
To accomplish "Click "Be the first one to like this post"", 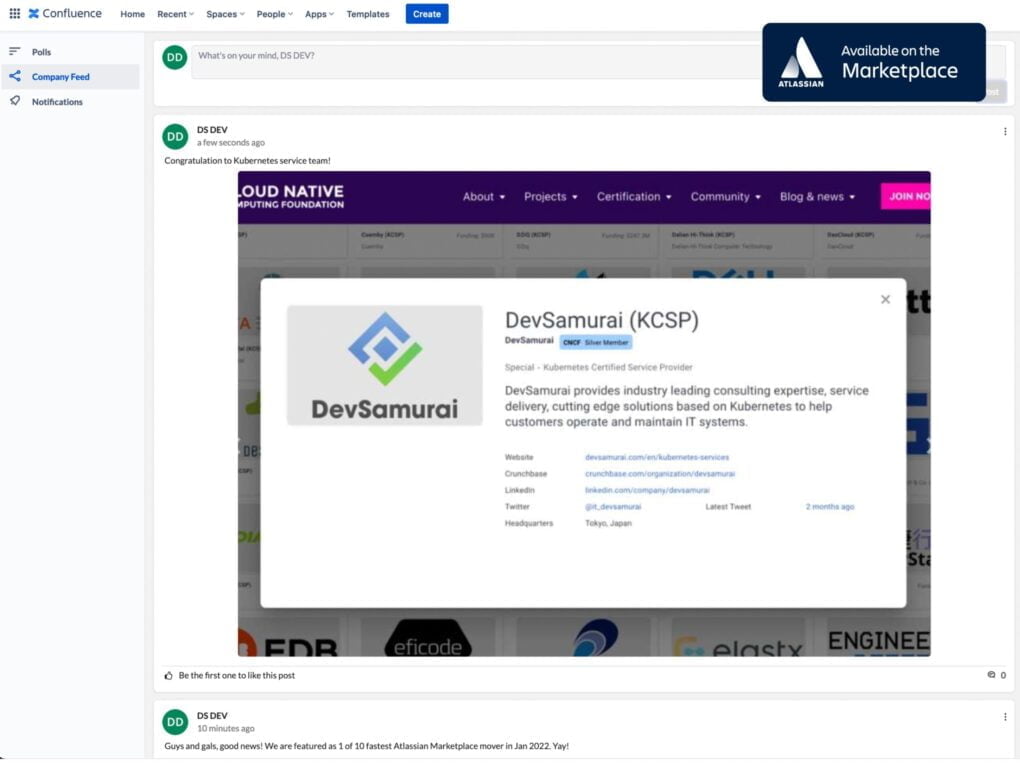I will pos(237,675).
